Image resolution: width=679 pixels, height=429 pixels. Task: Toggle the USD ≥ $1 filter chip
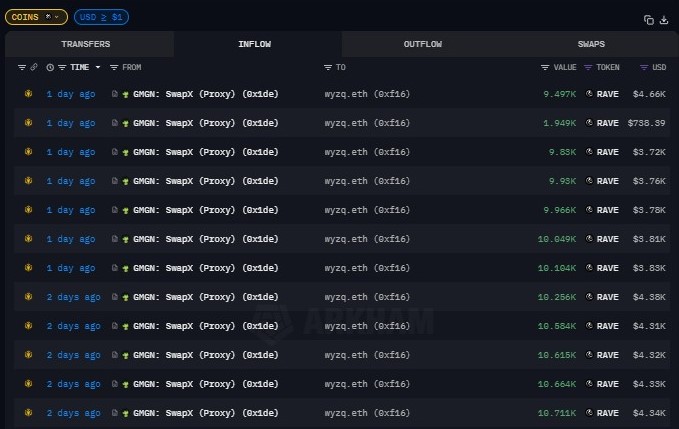[x=100, y=17]
